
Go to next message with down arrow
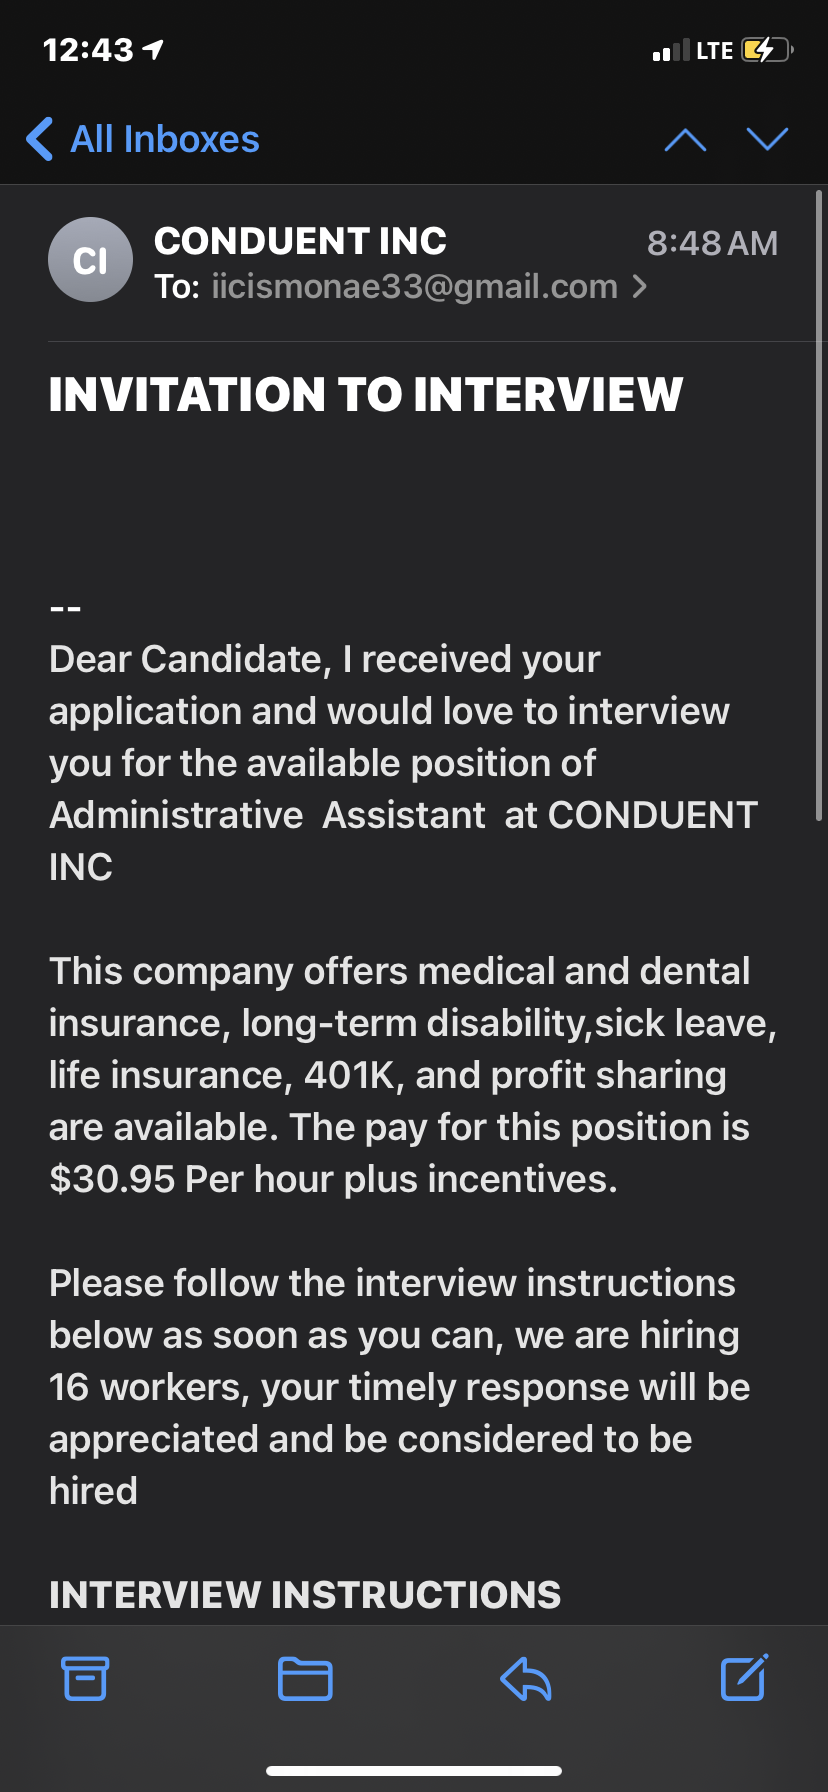[767, 139]
